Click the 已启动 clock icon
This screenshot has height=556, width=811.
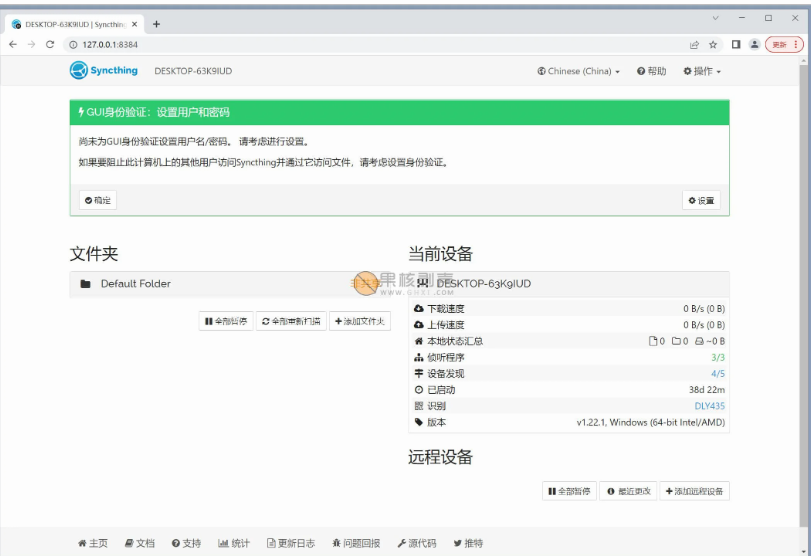[419, 390]
